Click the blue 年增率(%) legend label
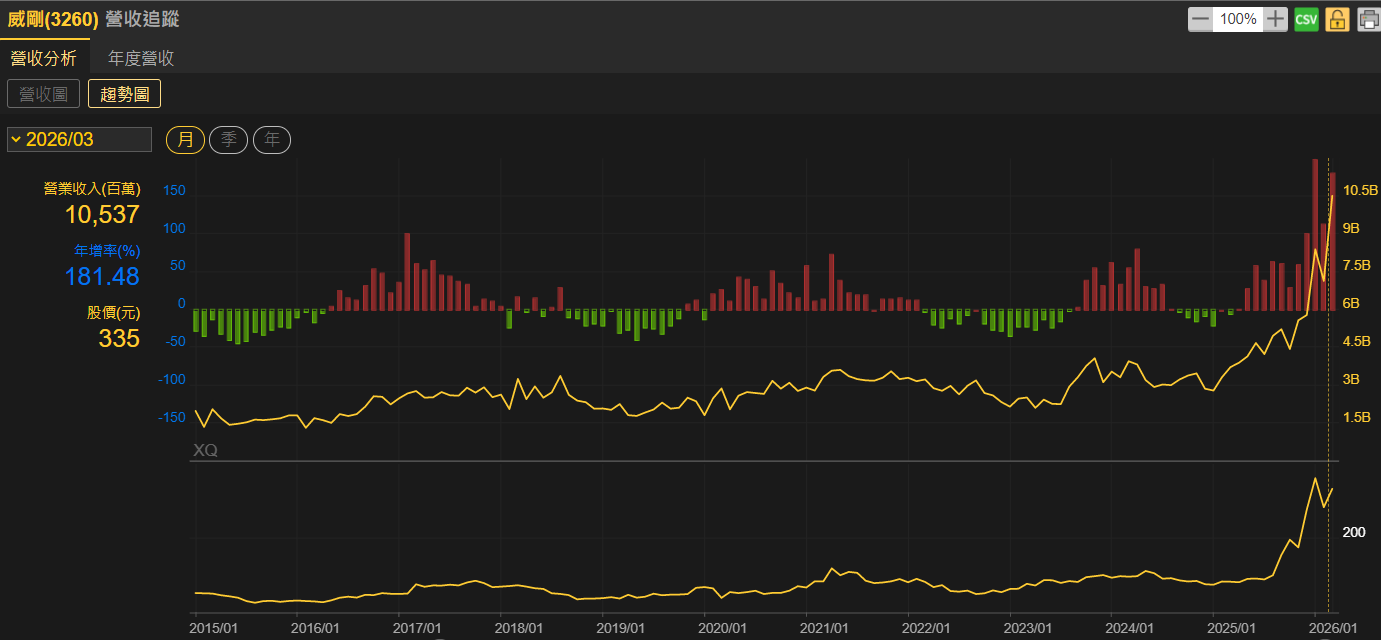The height and width of the screenshot is (640, 1381). [107, 250]
